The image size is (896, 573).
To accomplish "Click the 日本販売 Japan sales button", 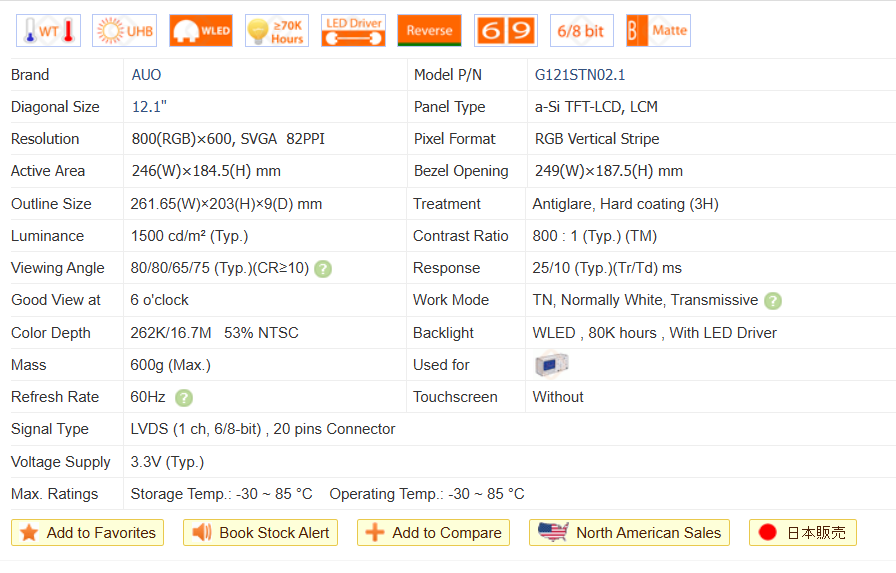I will pos(803,533).
